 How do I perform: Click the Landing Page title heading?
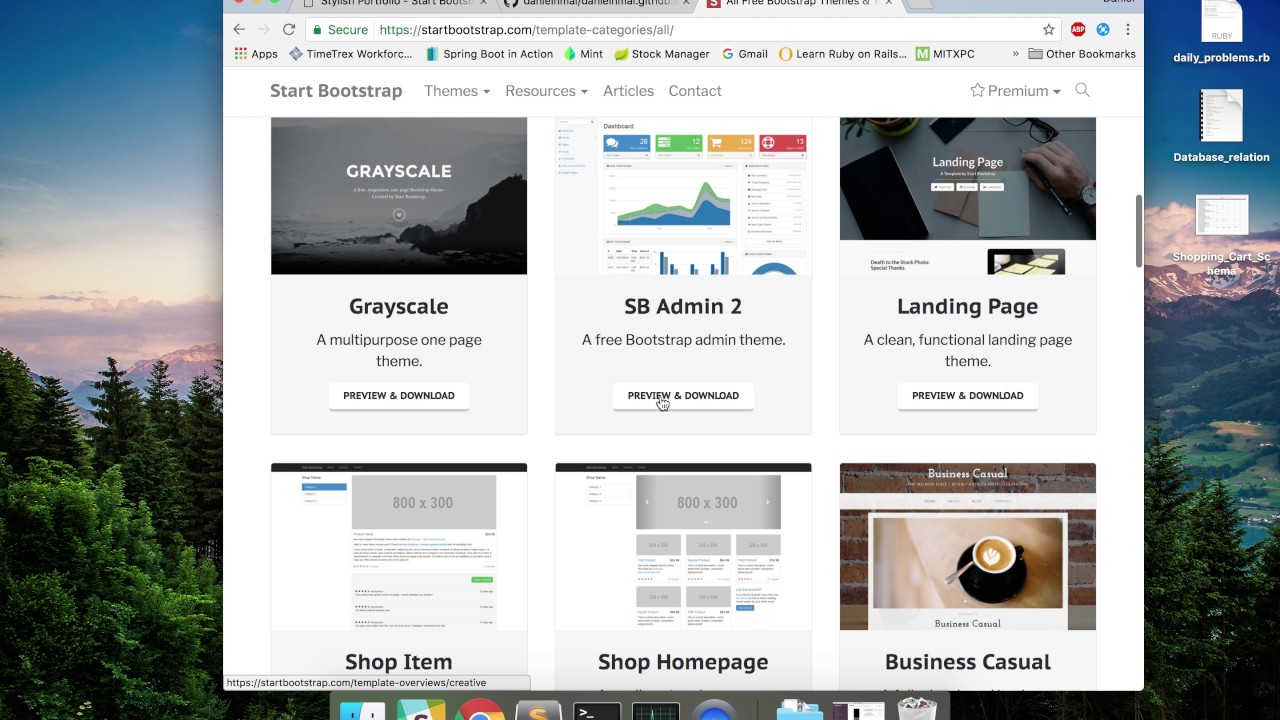[968, 306]
